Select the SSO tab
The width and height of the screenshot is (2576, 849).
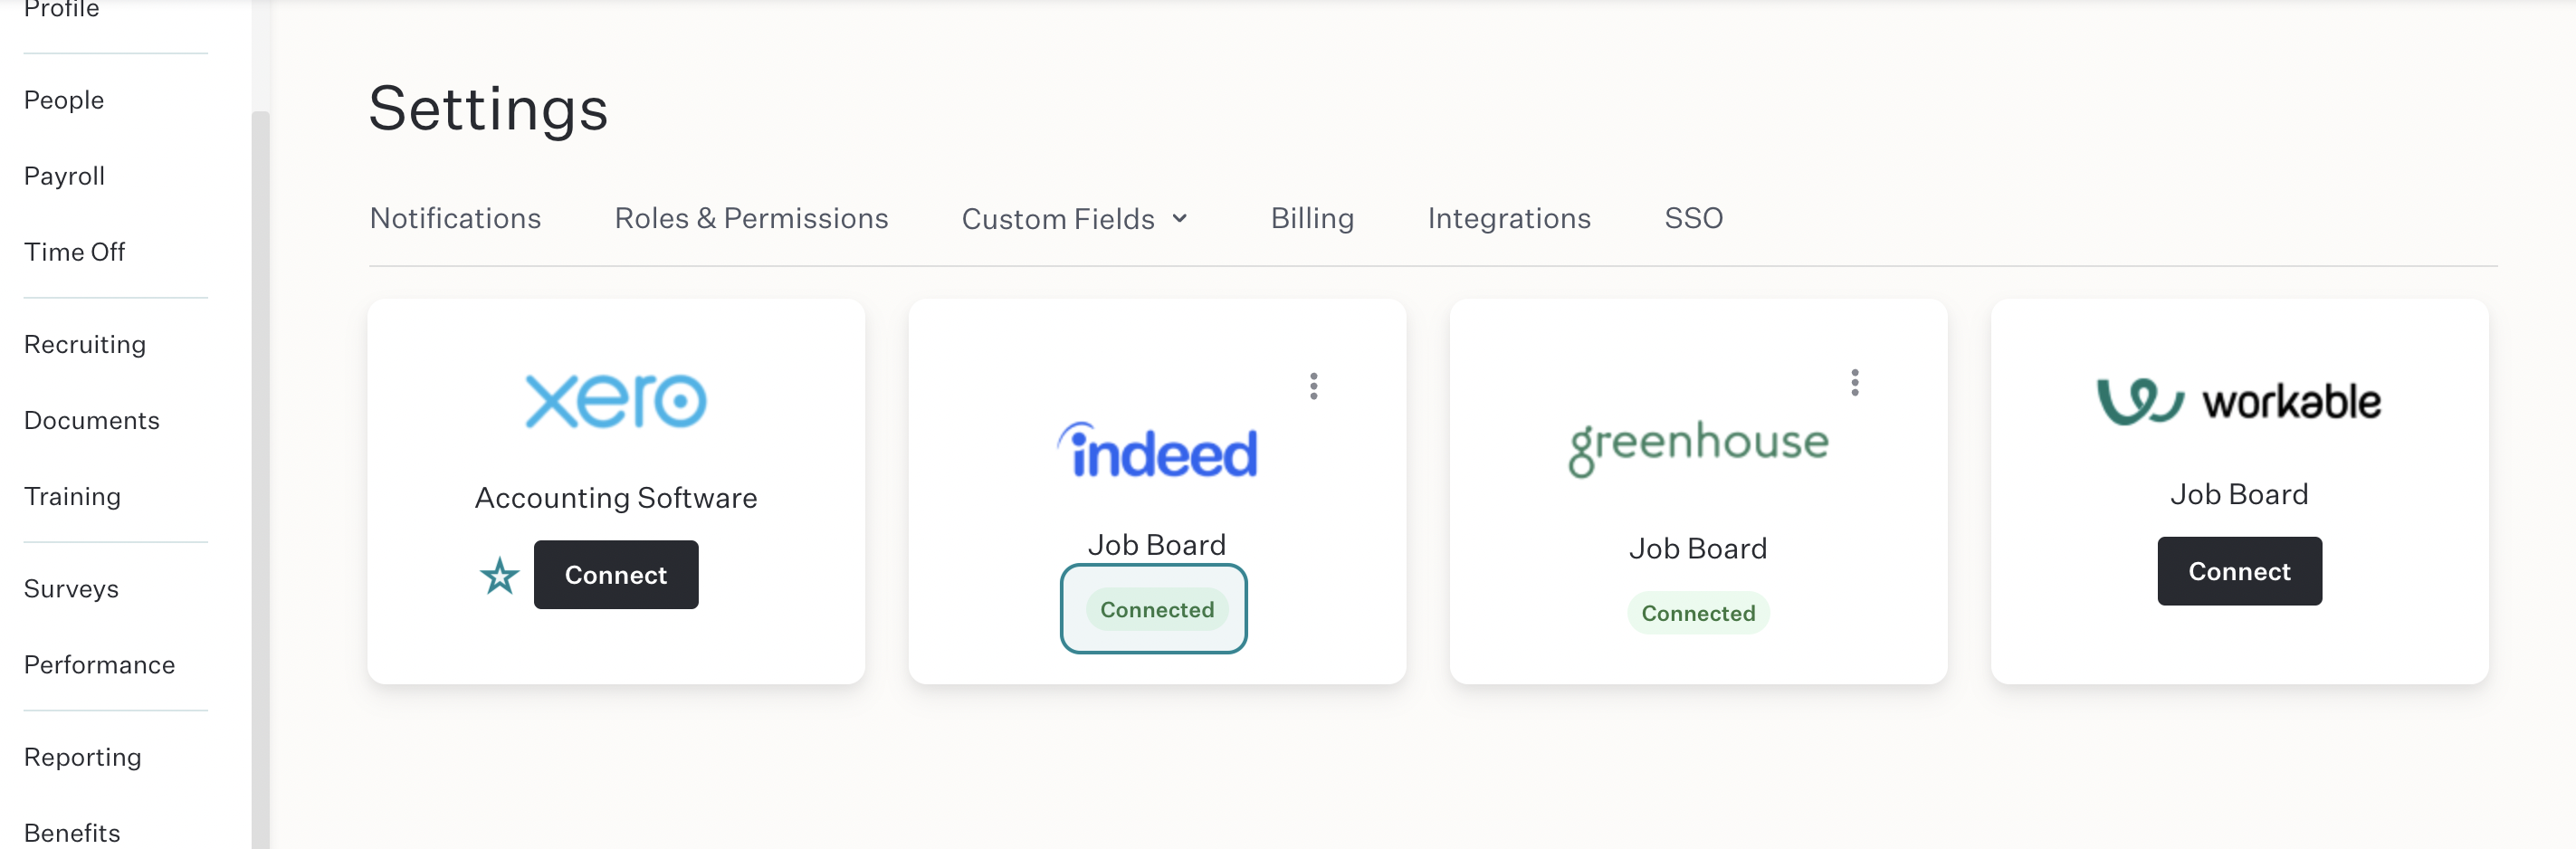coord(1693,218)
